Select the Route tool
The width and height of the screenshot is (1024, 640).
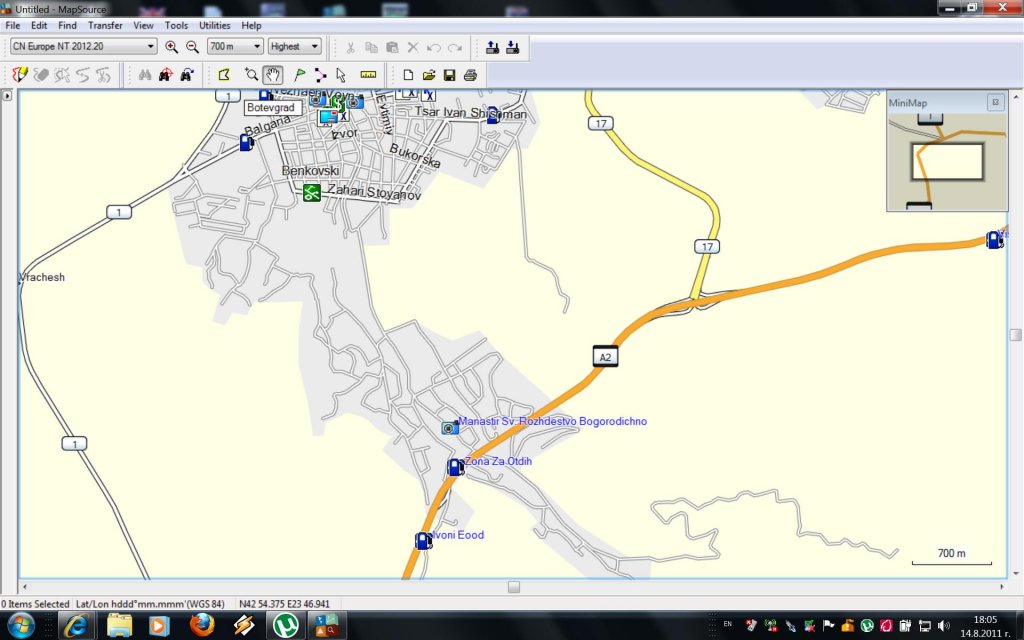click(x=320, y=75)
